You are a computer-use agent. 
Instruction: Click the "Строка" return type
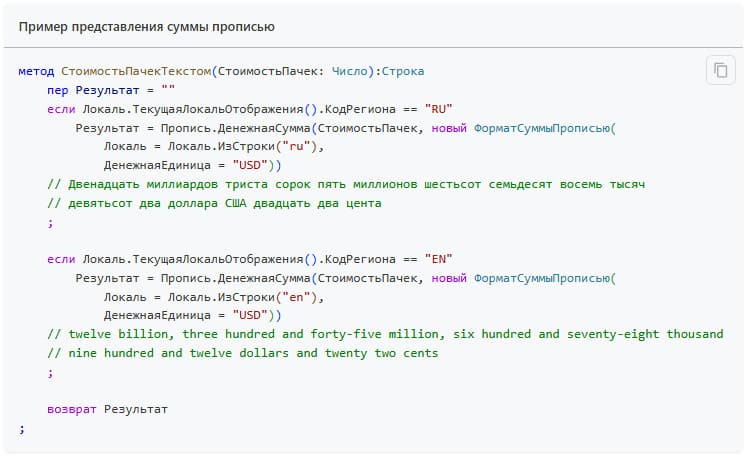pos(402,72)
